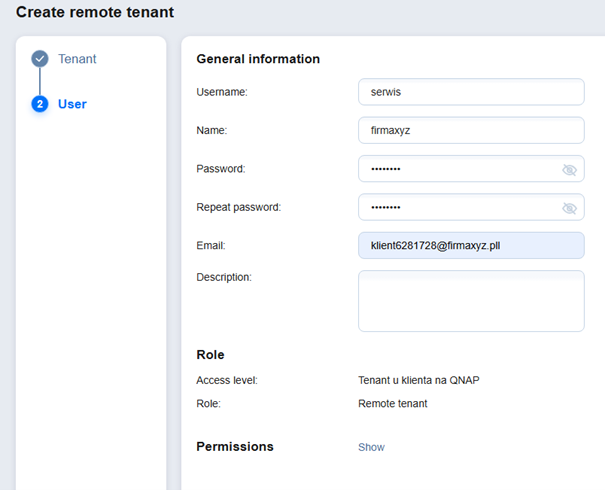Click the 'Username:' field label
This screenshot has width=605, height=490.
[x=222, y=92]
